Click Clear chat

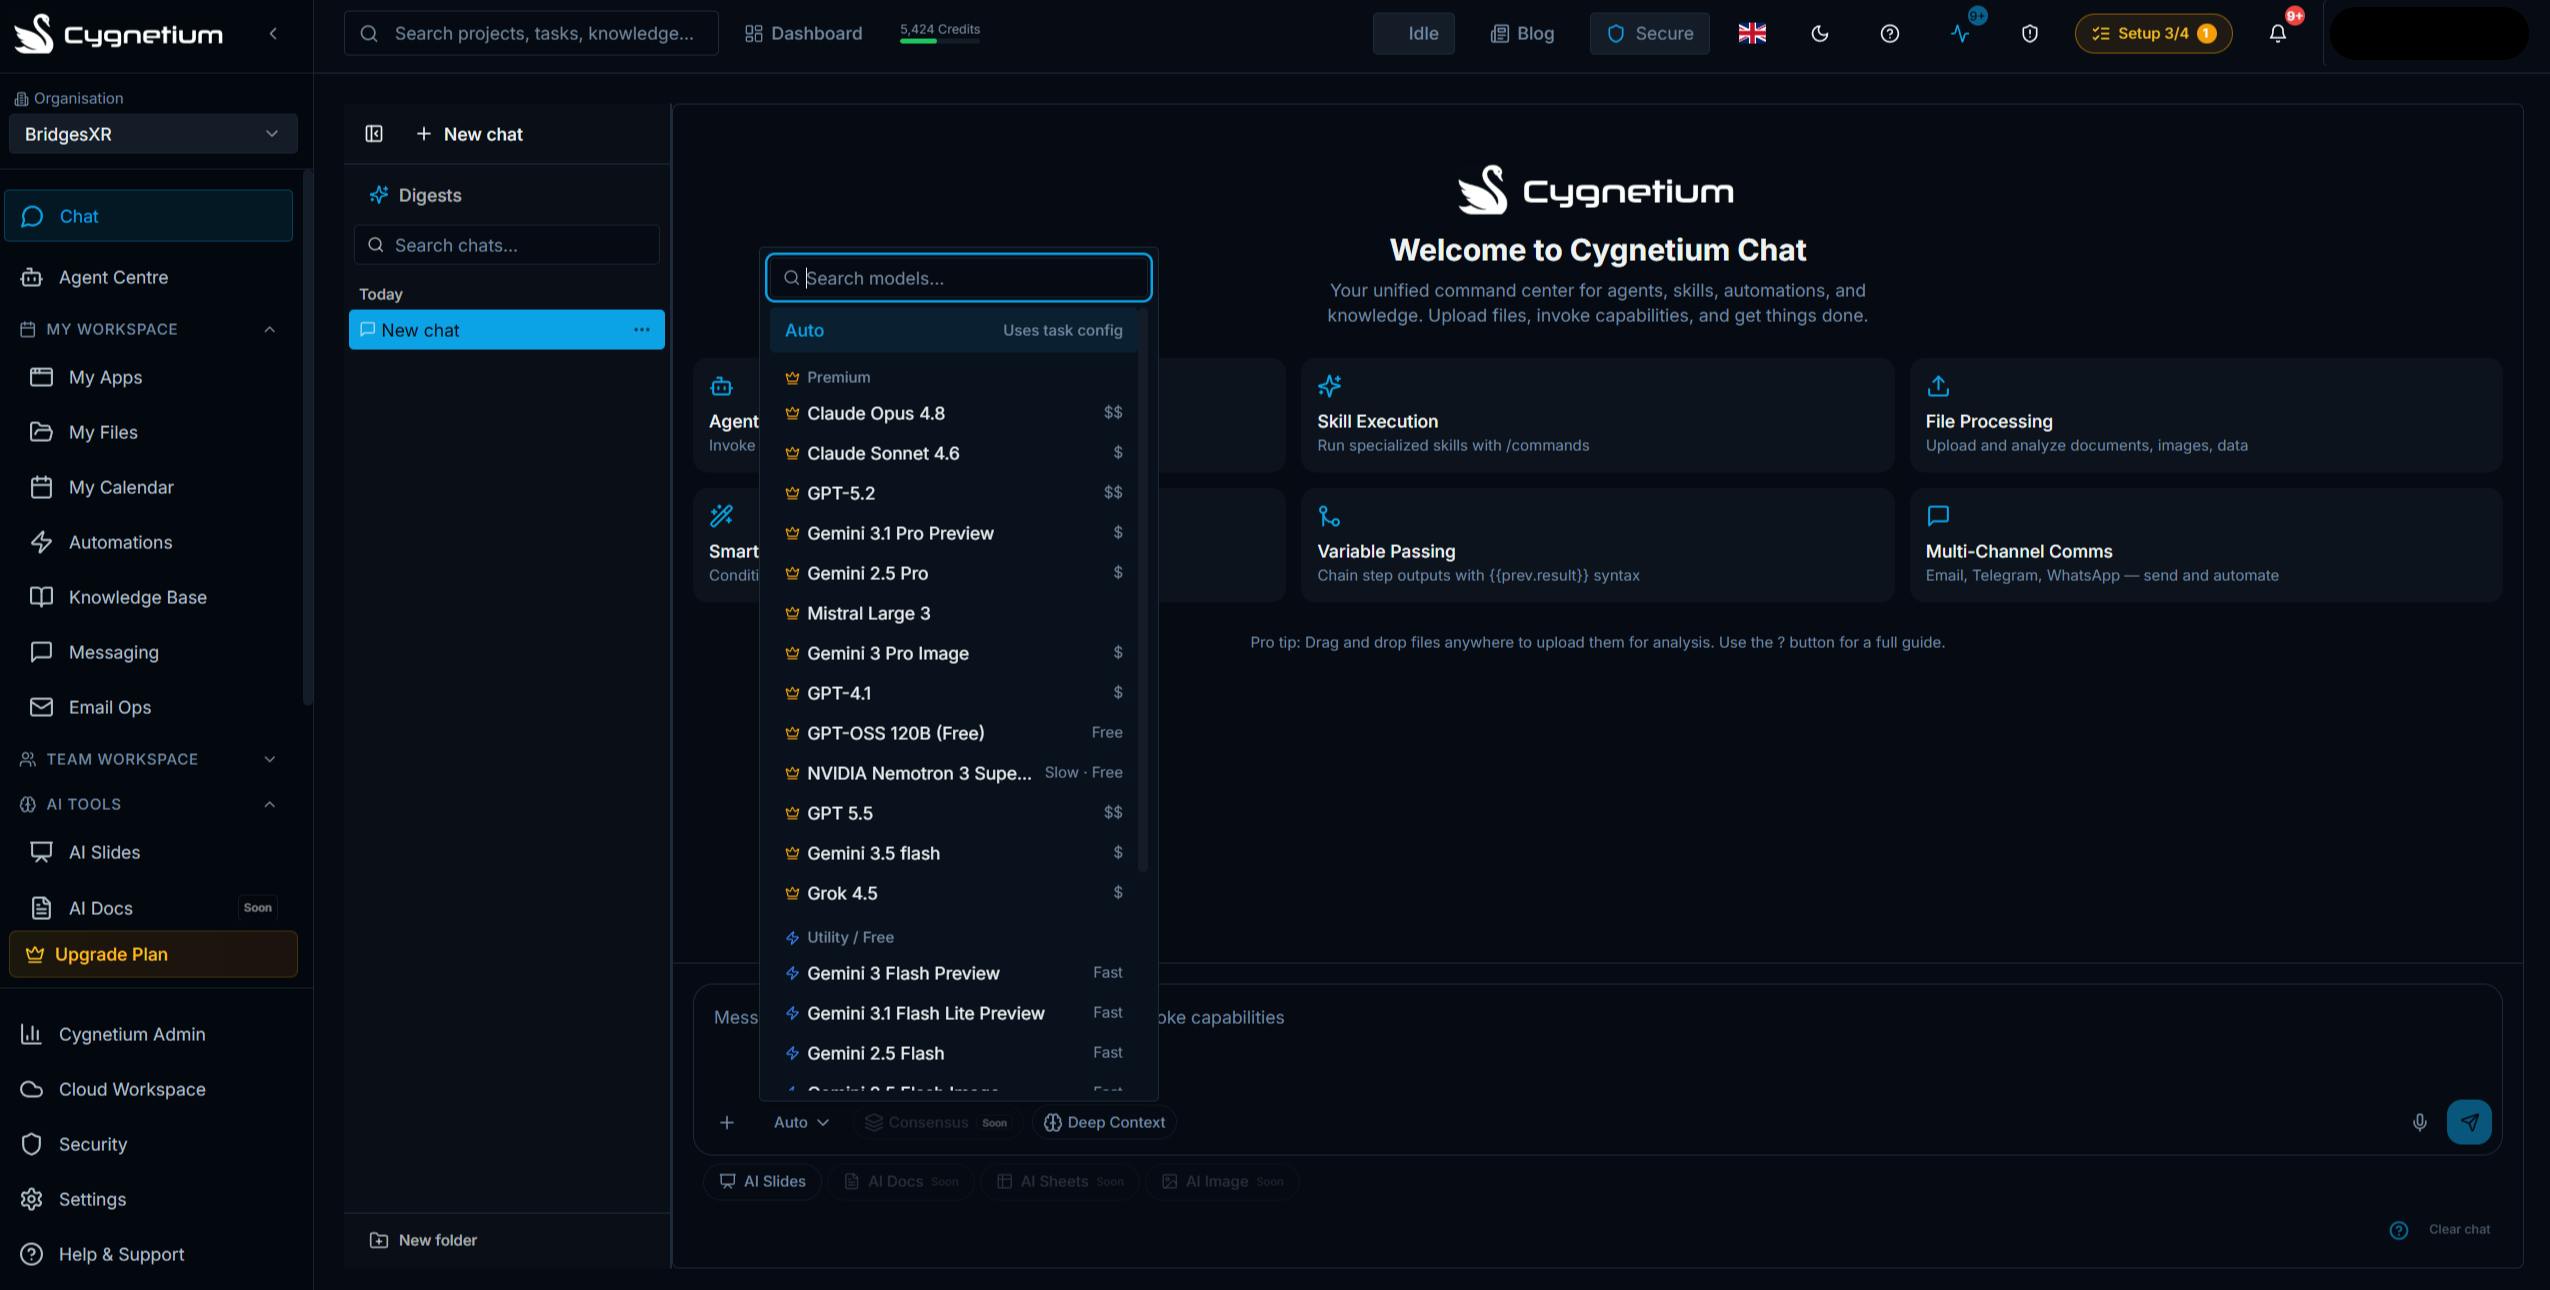tap(2459, 1229)
